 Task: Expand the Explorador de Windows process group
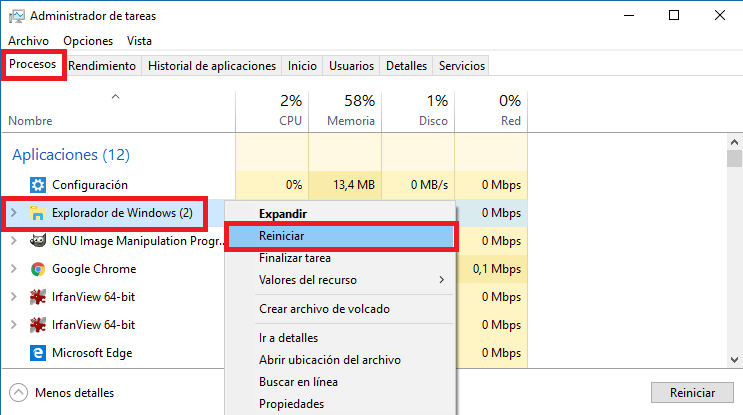click(x=14, y=213)
